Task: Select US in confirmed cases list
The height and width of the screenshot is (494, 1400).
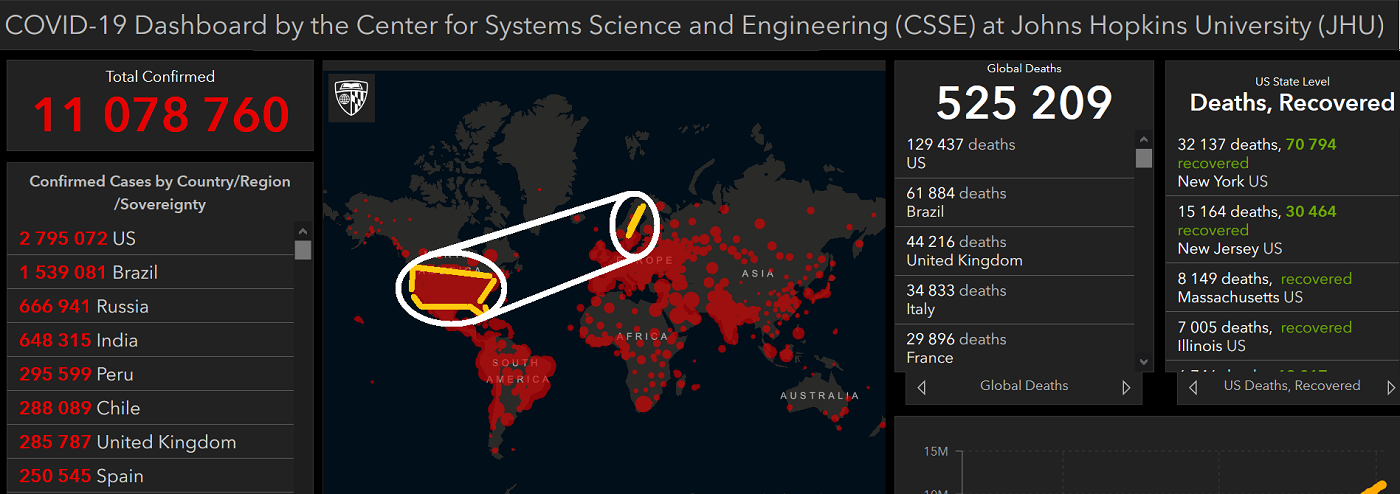Action: pos(150,238)
